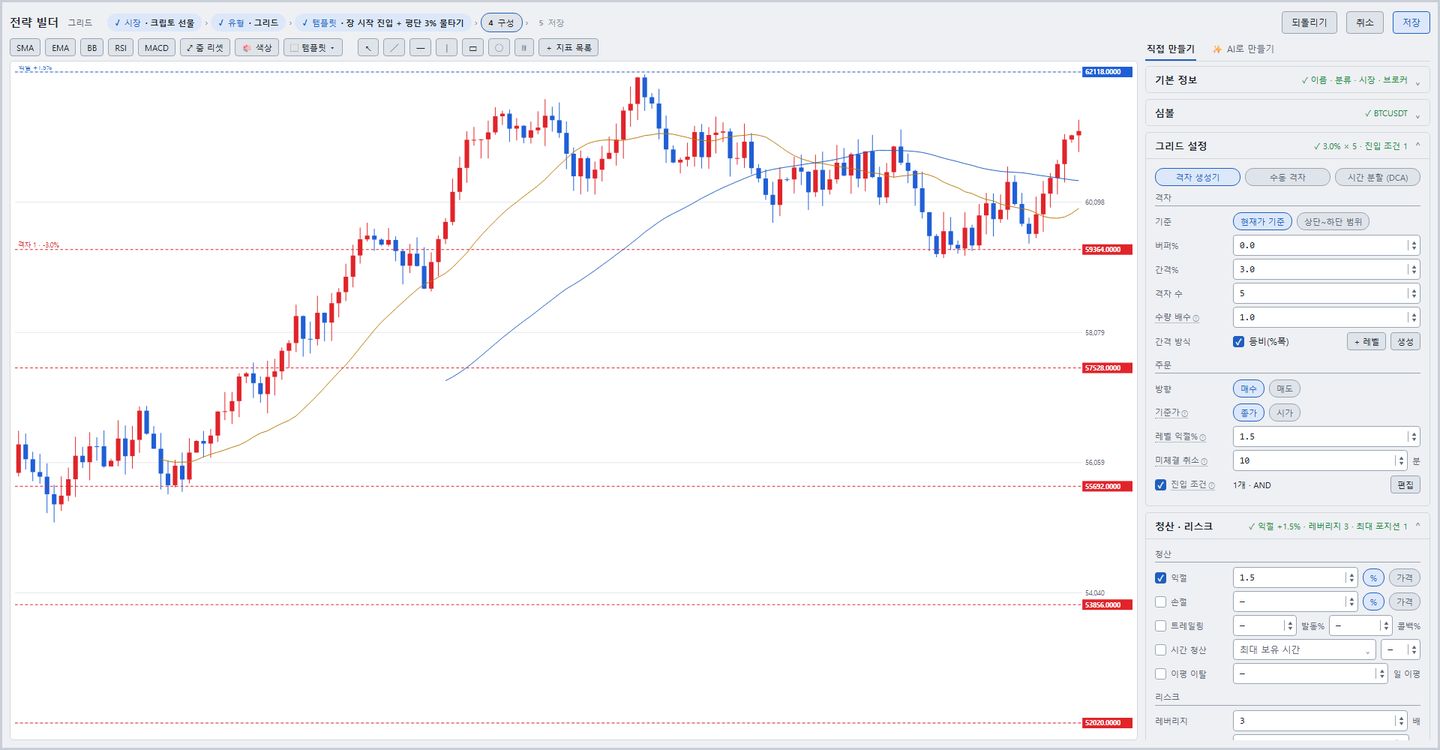Select the 시간 분할 (DCA) tab
Screen dimensions: 1440x750
pos(1378,177)
